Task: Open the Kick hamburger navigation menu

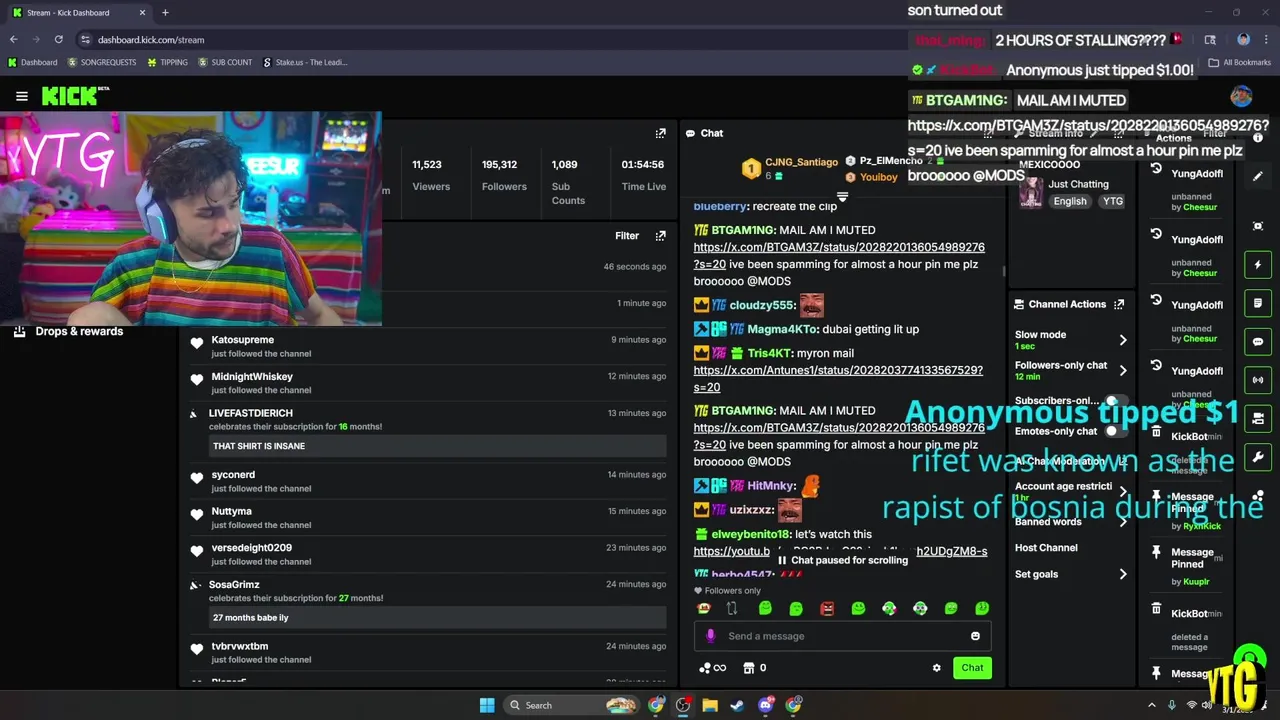Action: [x=22, y=96]
